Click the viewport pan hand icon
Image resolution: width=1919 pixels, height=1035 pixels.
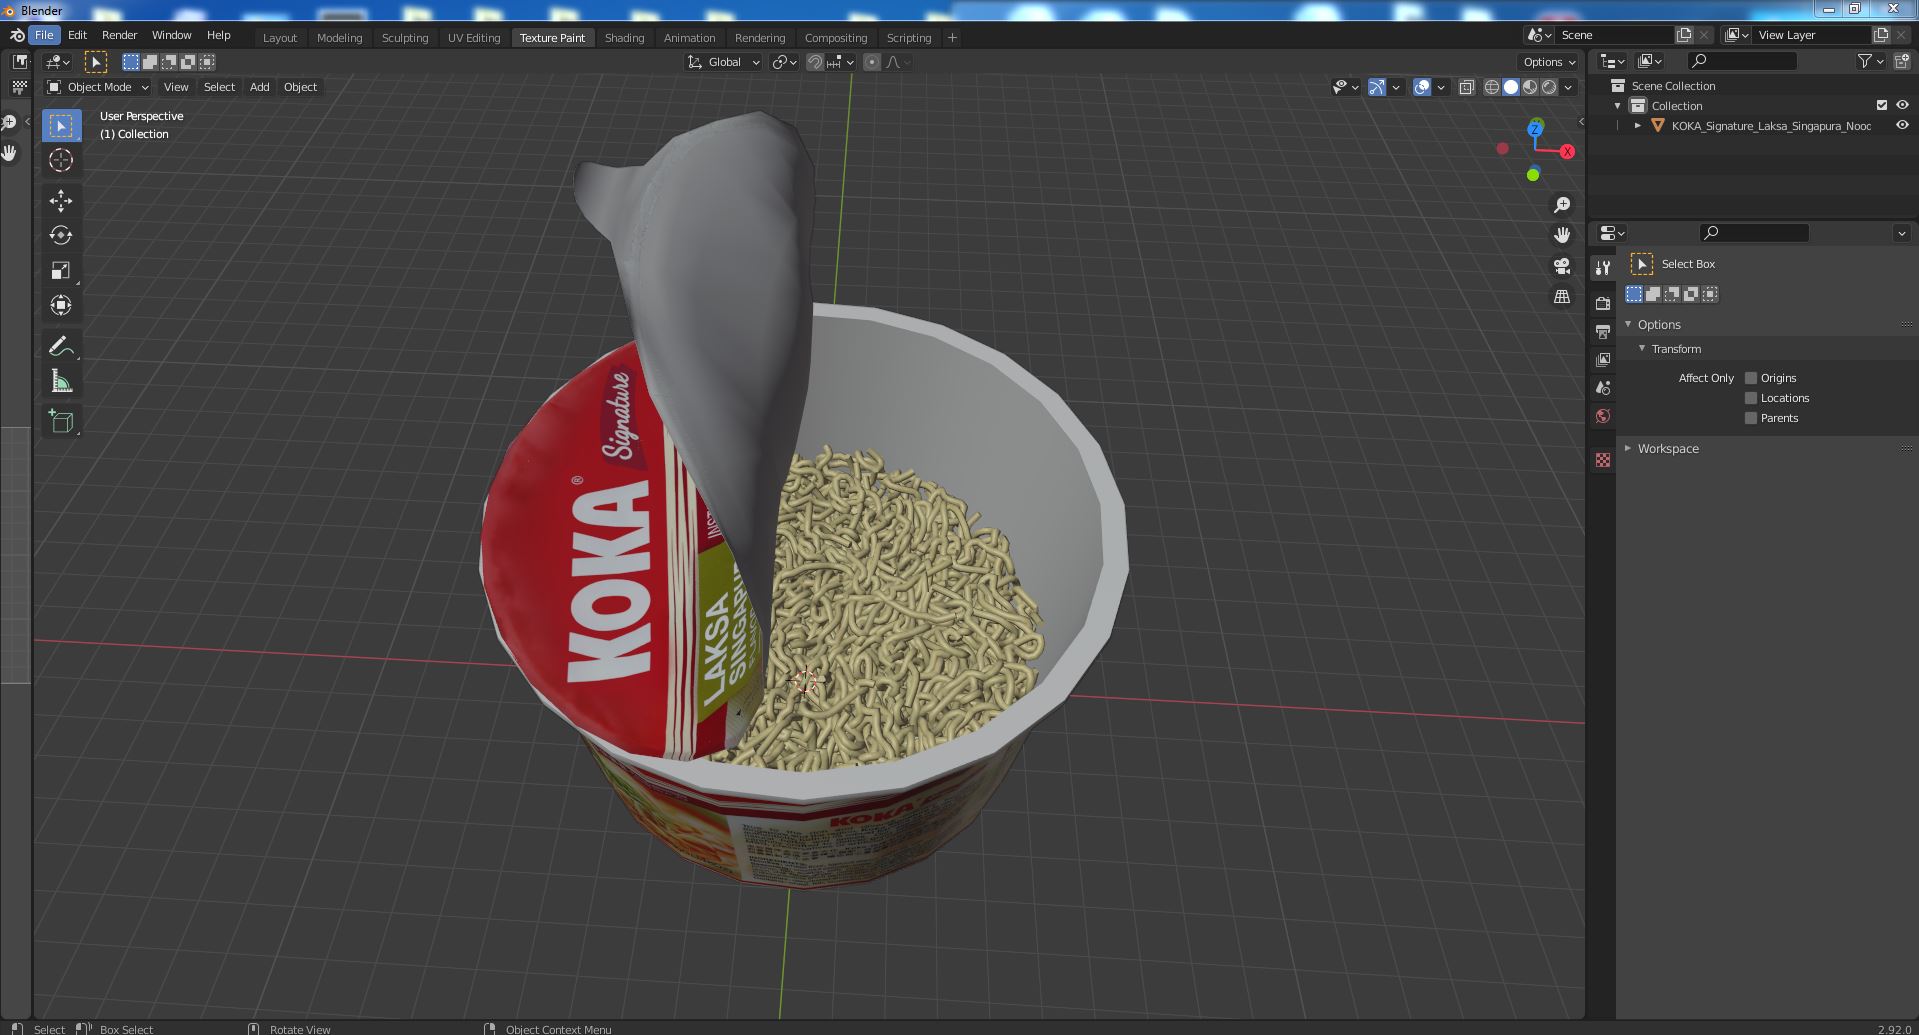[1561, 235]
